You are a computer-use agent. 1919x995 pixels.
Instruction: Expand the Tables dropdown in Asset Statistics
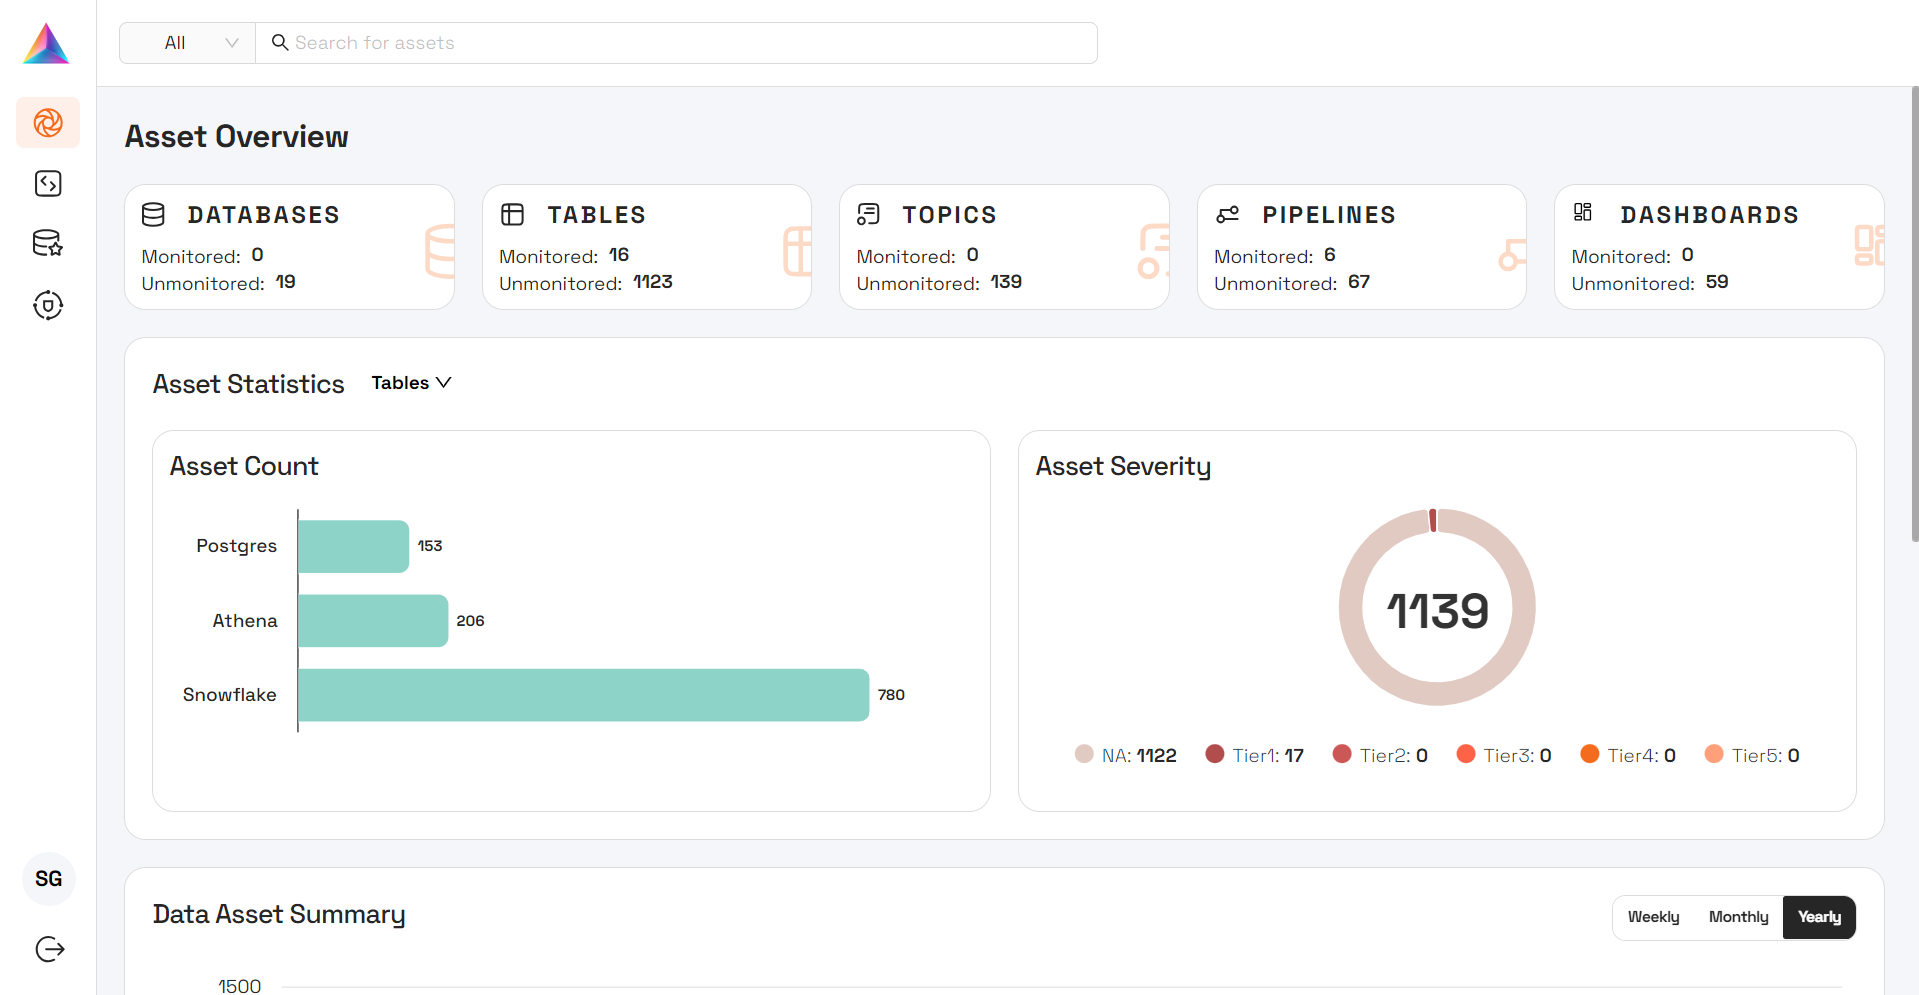[x=411, y=382]
